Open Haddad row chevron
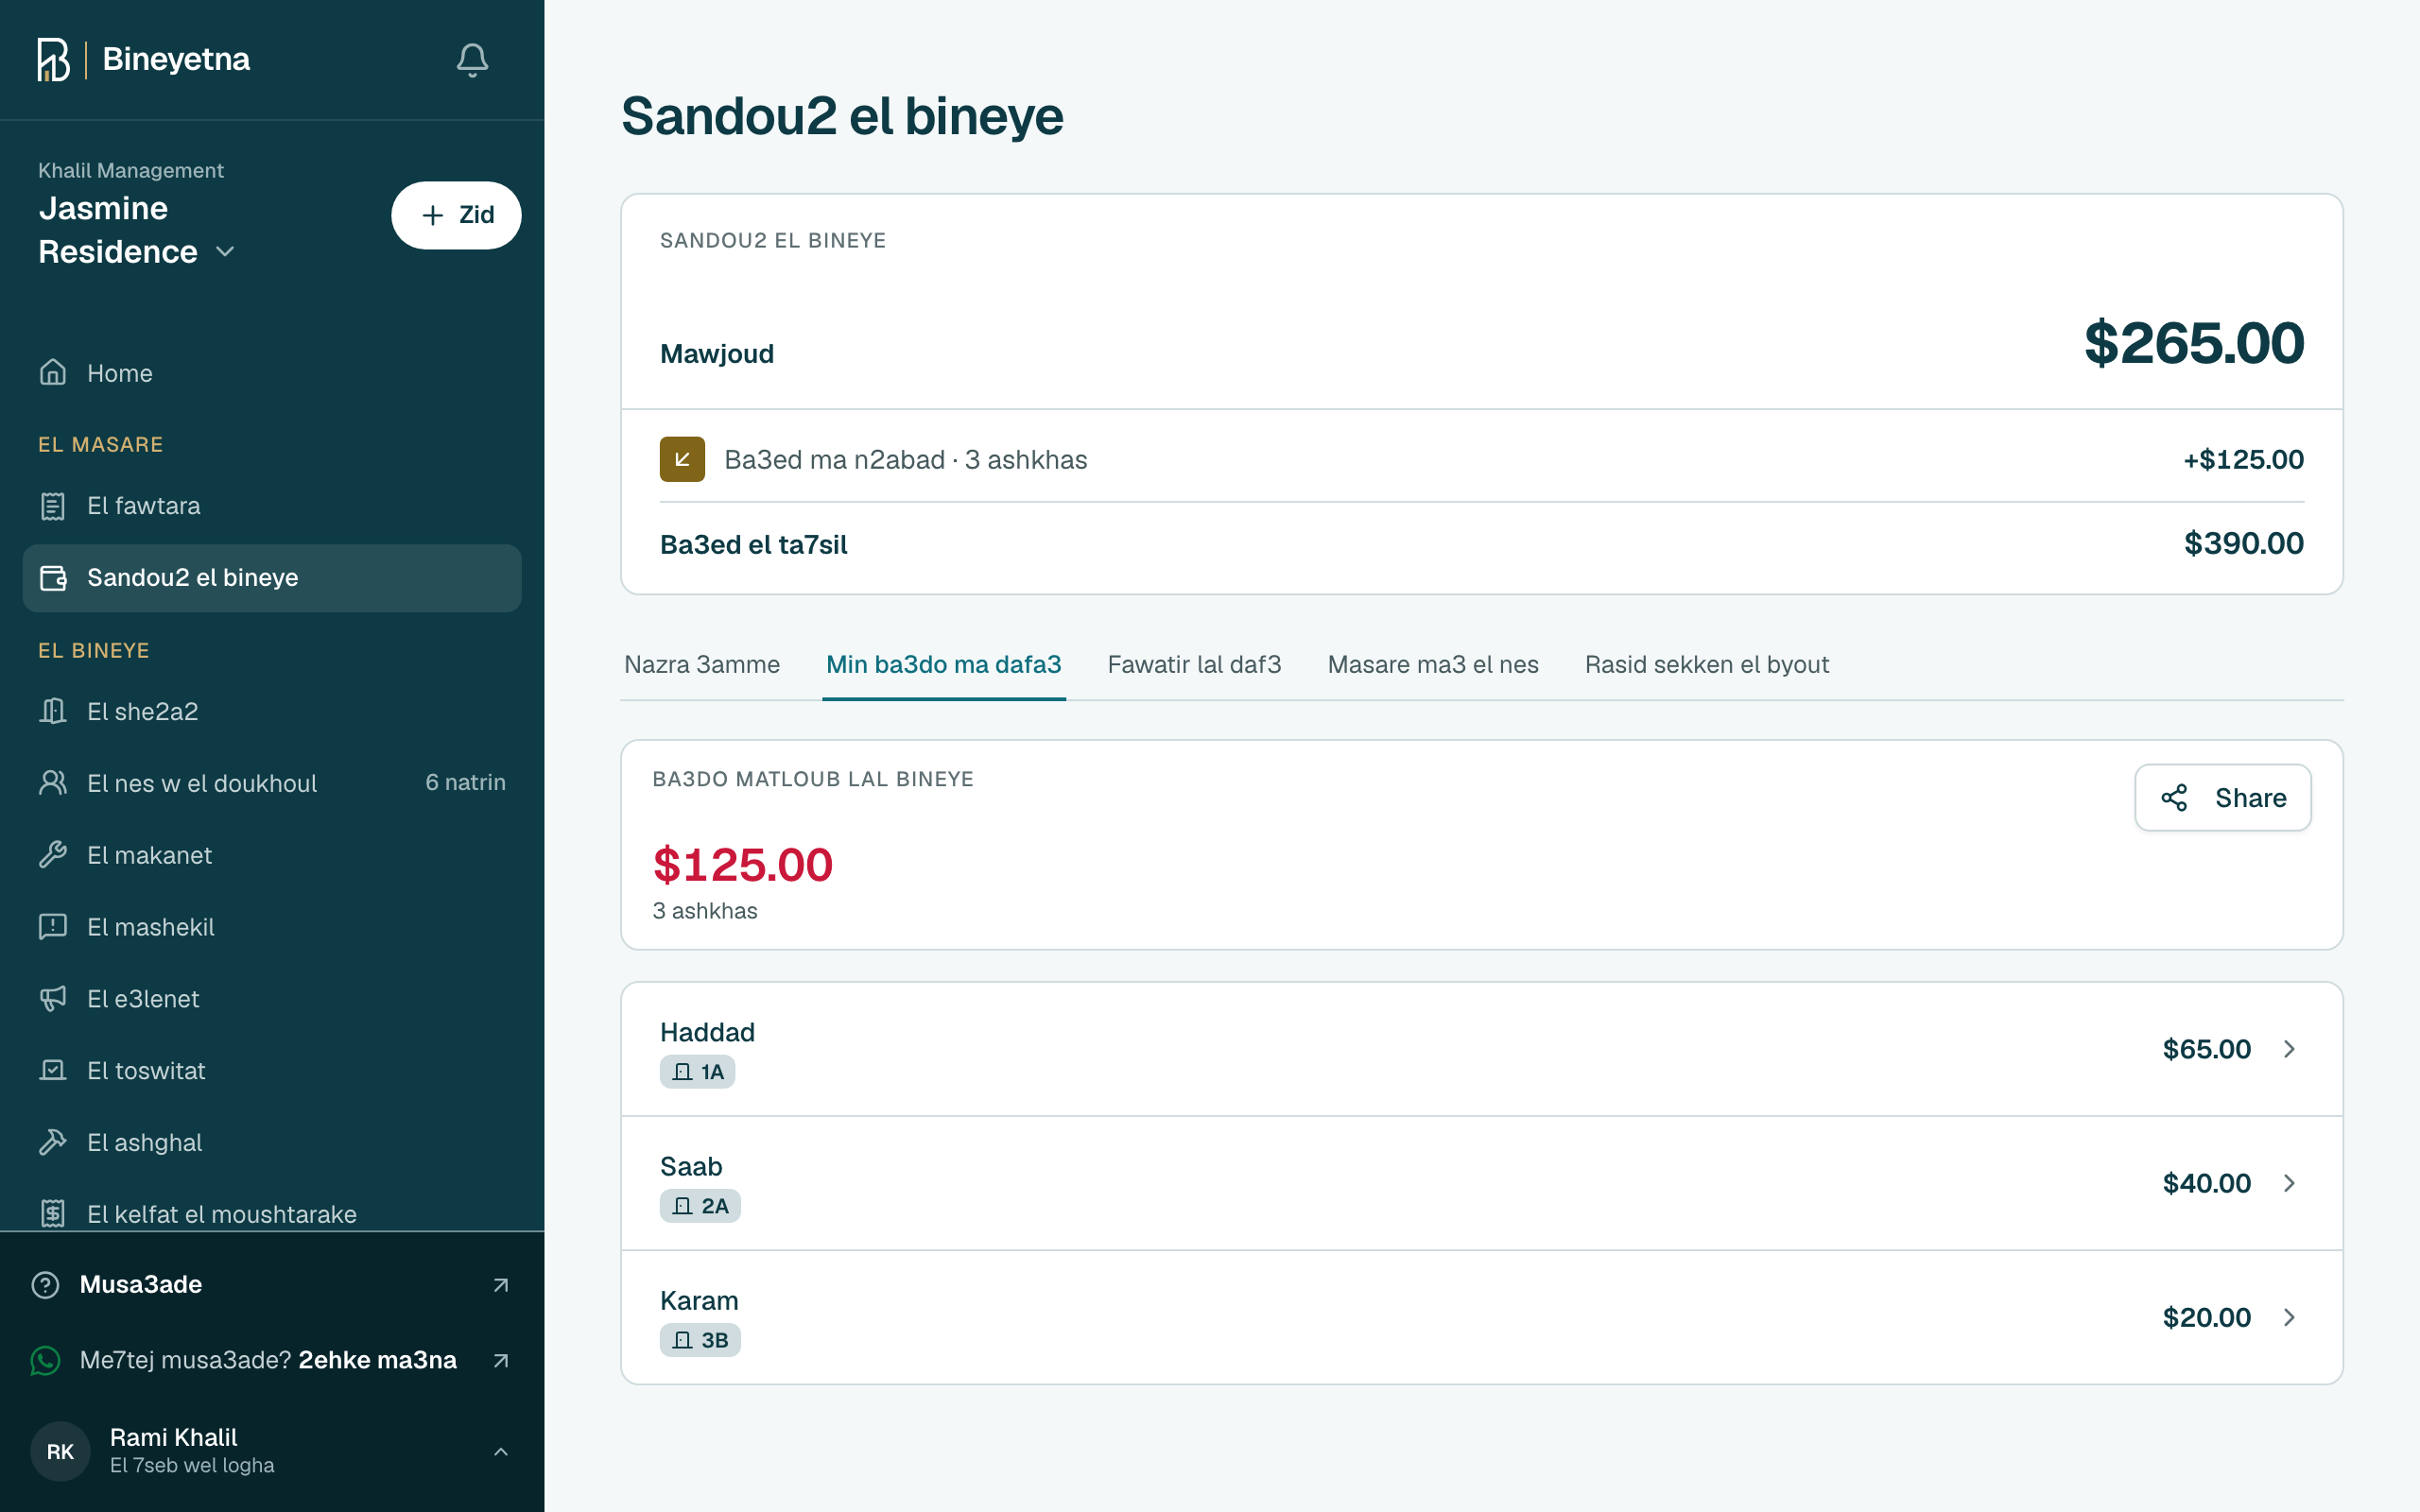This screenshot has width=2420, height=1512. coord(2289,1049)
